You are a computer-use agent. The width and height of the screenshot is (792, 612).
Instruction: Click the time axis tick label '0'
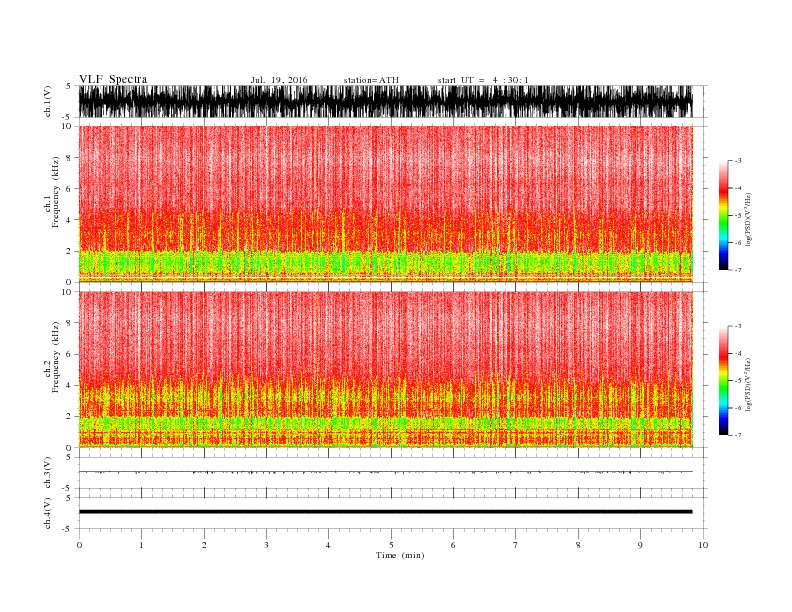[79, 545]
